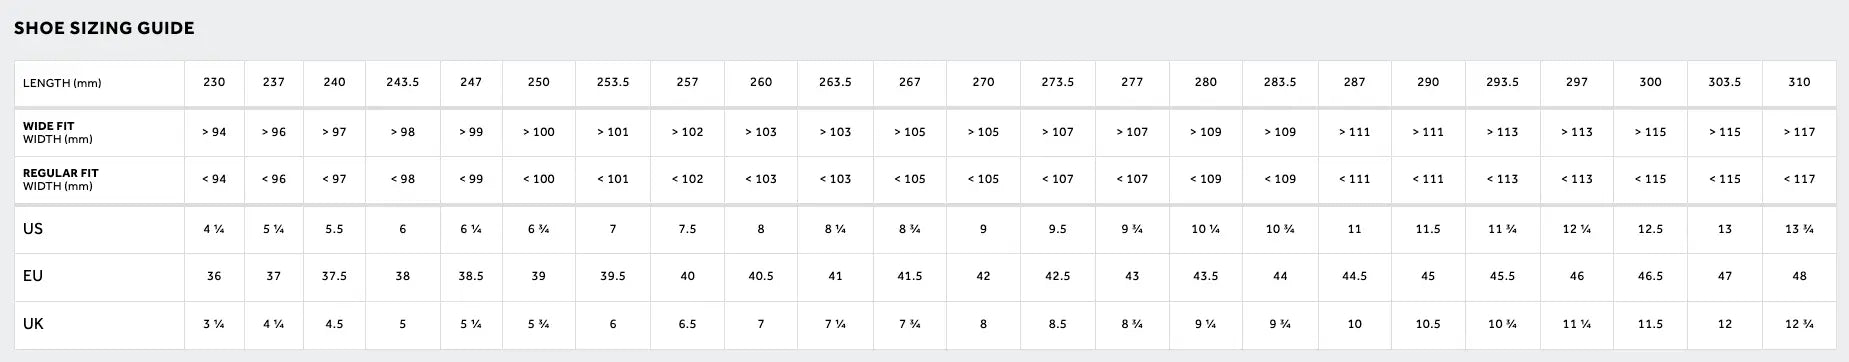
Task: Click the US size 12.5 cell
Action: 1651,229
